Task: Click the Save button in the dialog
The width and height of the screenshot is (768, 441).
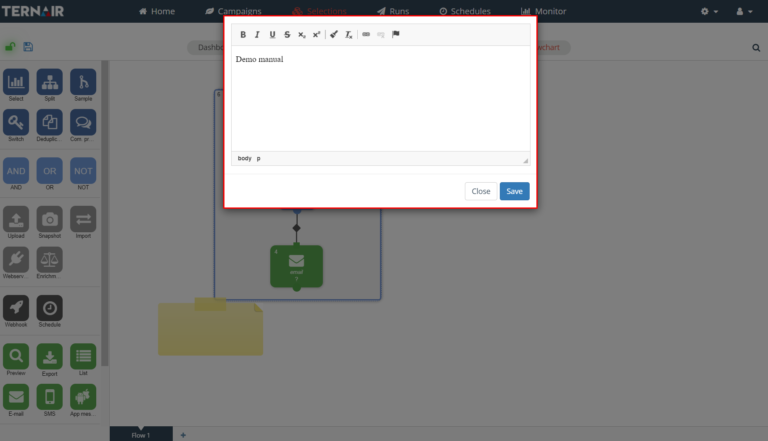Action: click(x=514, y=191)
